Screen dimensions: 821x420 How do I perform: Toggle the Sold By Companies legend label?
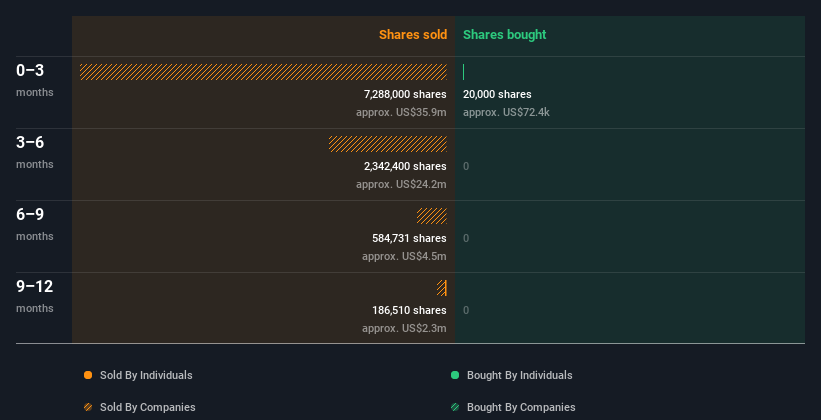point(148,407)
